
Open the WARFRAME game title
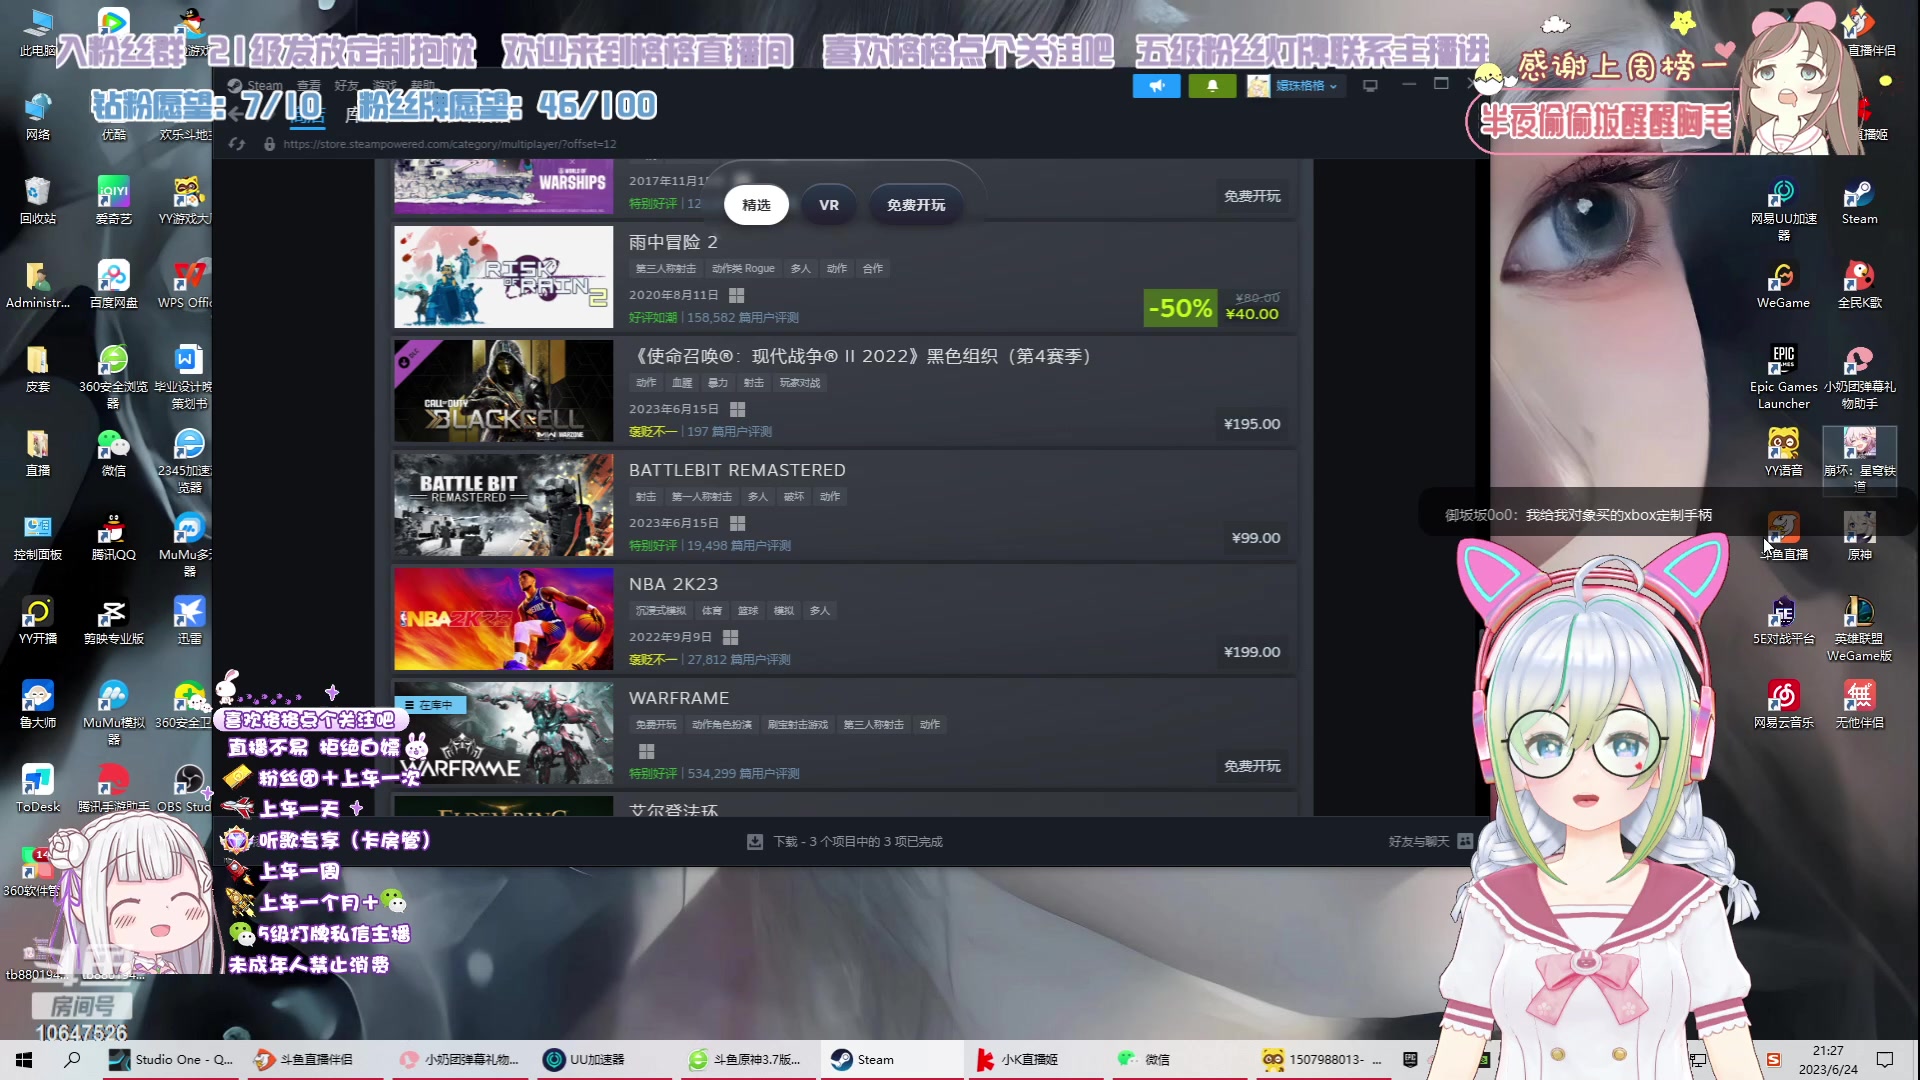[x=679, y=698]
